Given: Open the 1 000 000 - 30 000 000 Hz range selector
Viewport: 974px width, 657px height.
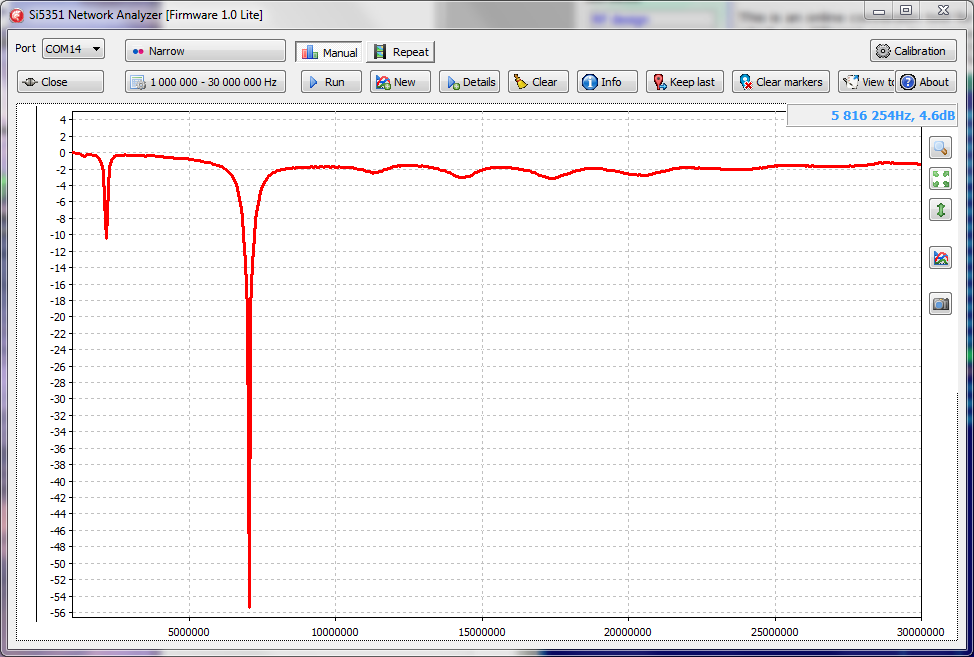Looking at the screenshot, I should point(205,82).
